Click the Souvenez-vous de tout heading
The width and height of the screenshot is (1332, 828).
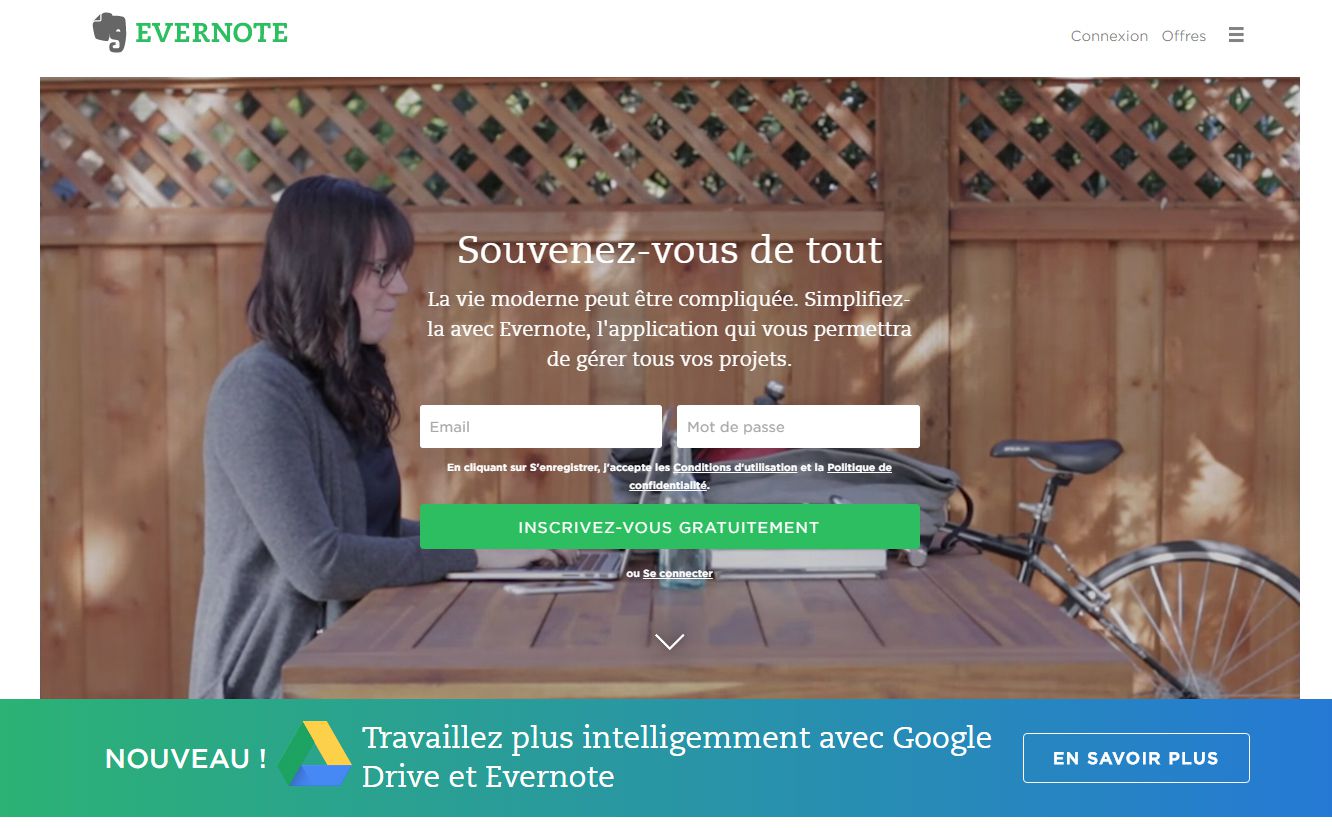670,250
